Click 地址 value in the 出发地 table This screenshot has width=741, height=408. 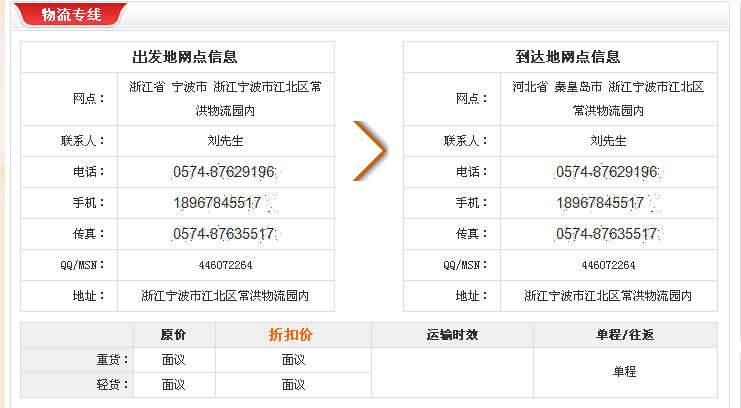tap(225, 296)
